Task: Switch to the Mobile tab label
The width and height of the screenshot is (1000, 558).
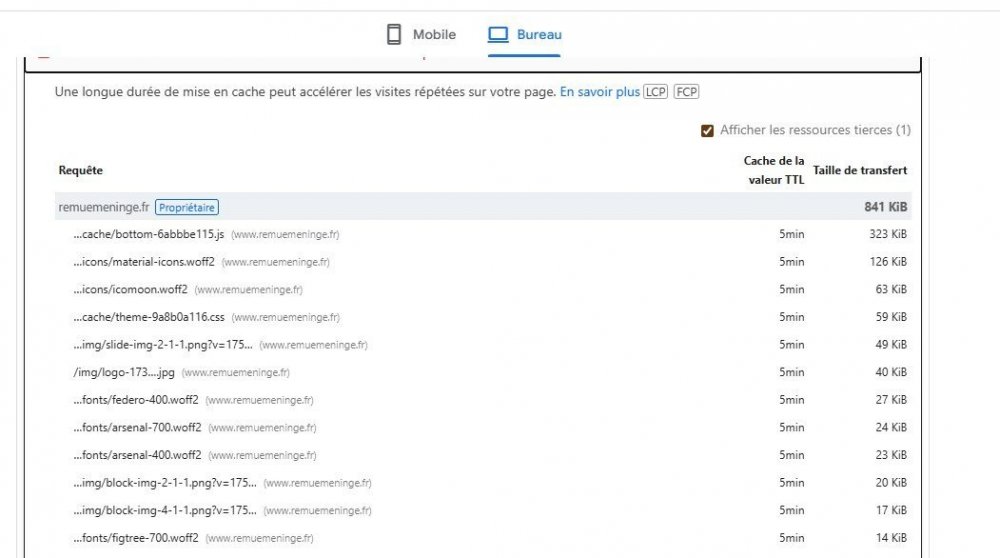Action: coord(434,35)
